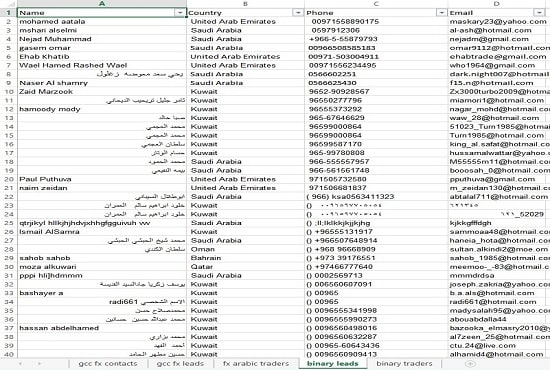550x370 pixels.
Task: Select column C header
Action: 376,4
